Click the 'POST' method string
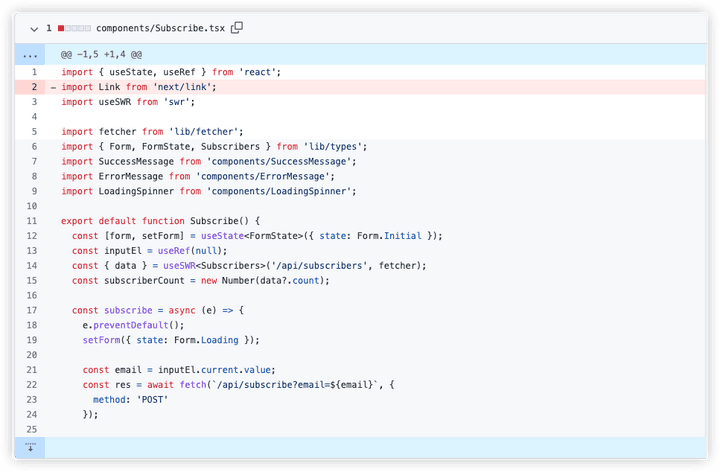 point(153,399)
